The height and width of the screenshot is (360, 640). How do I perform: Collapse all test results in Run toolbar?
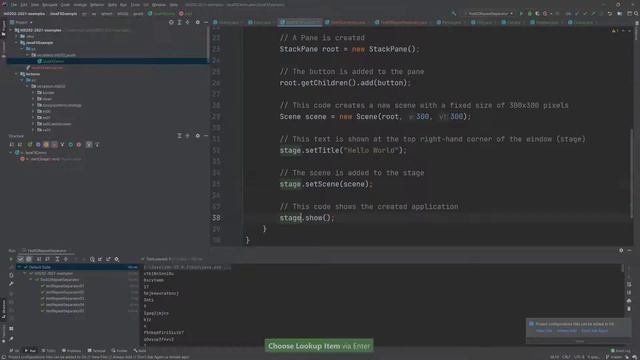66,259
